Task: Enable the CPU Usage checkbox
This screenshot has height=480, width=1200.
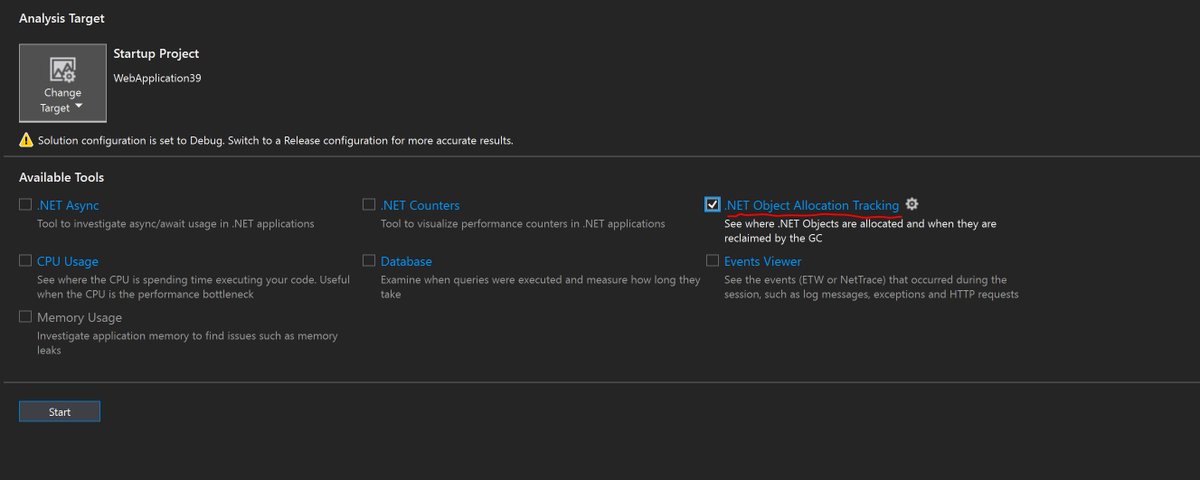Action: click(x=25, y=261)
